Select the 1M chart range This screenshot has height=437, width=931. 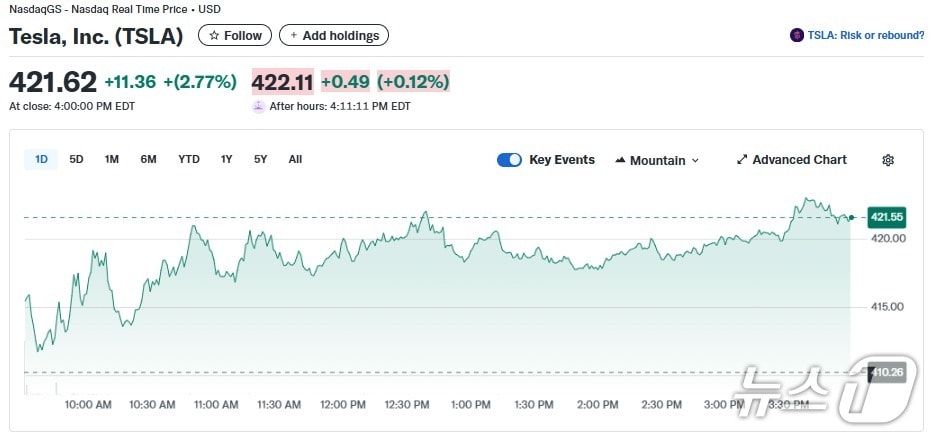tap(112, 159)
